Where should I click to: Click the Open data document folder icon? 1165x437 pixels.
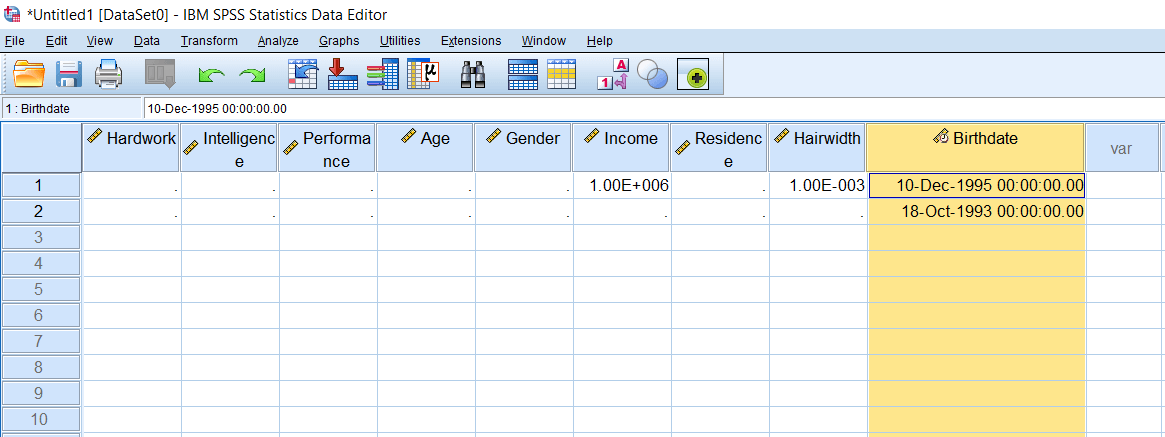[x=29, y=74]
